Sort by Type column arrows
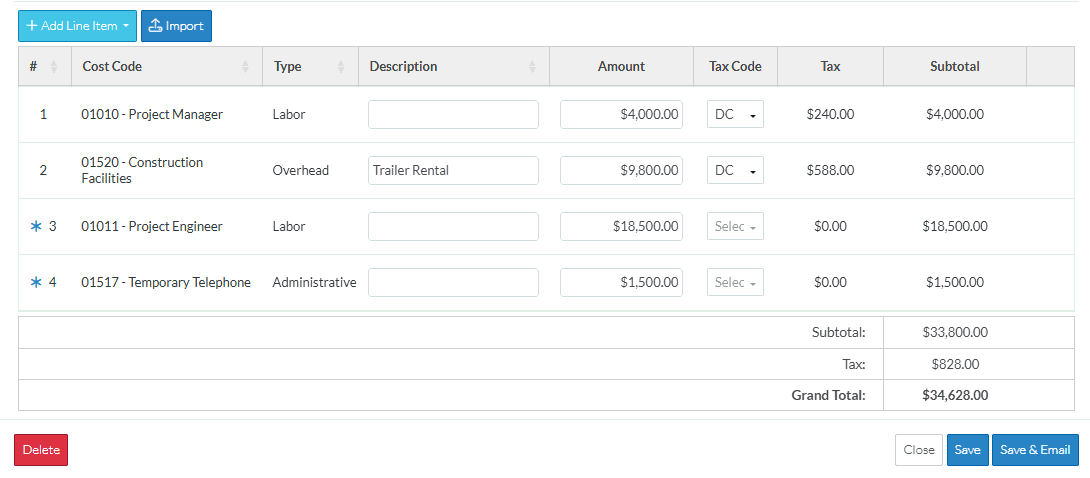 (341, 67)
